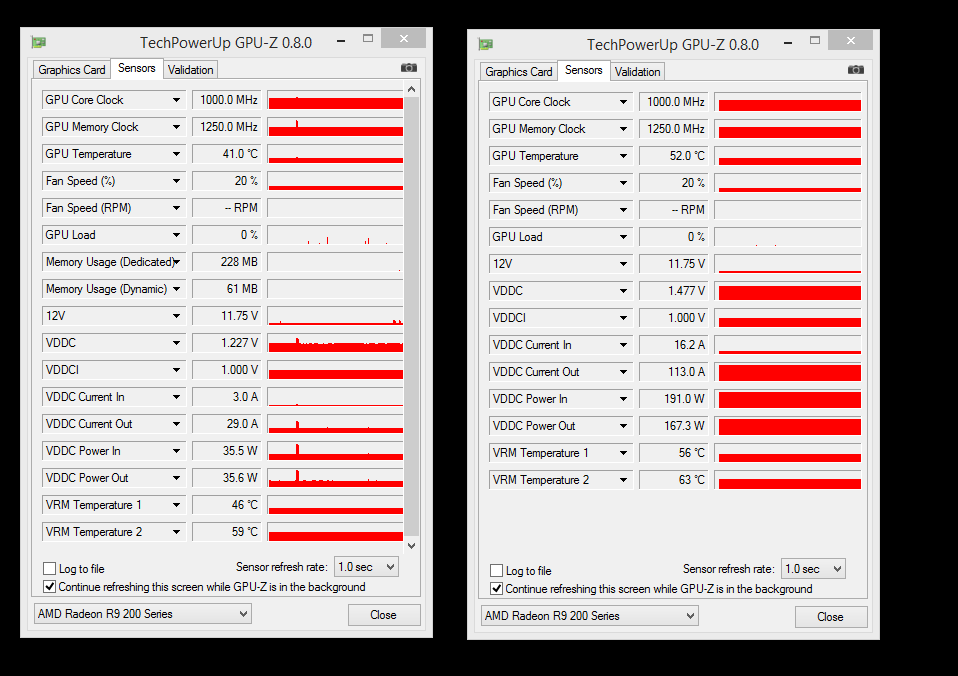
Task: Open sensor refresh rate dropdown in right window
Action: [x=813, y=569]
